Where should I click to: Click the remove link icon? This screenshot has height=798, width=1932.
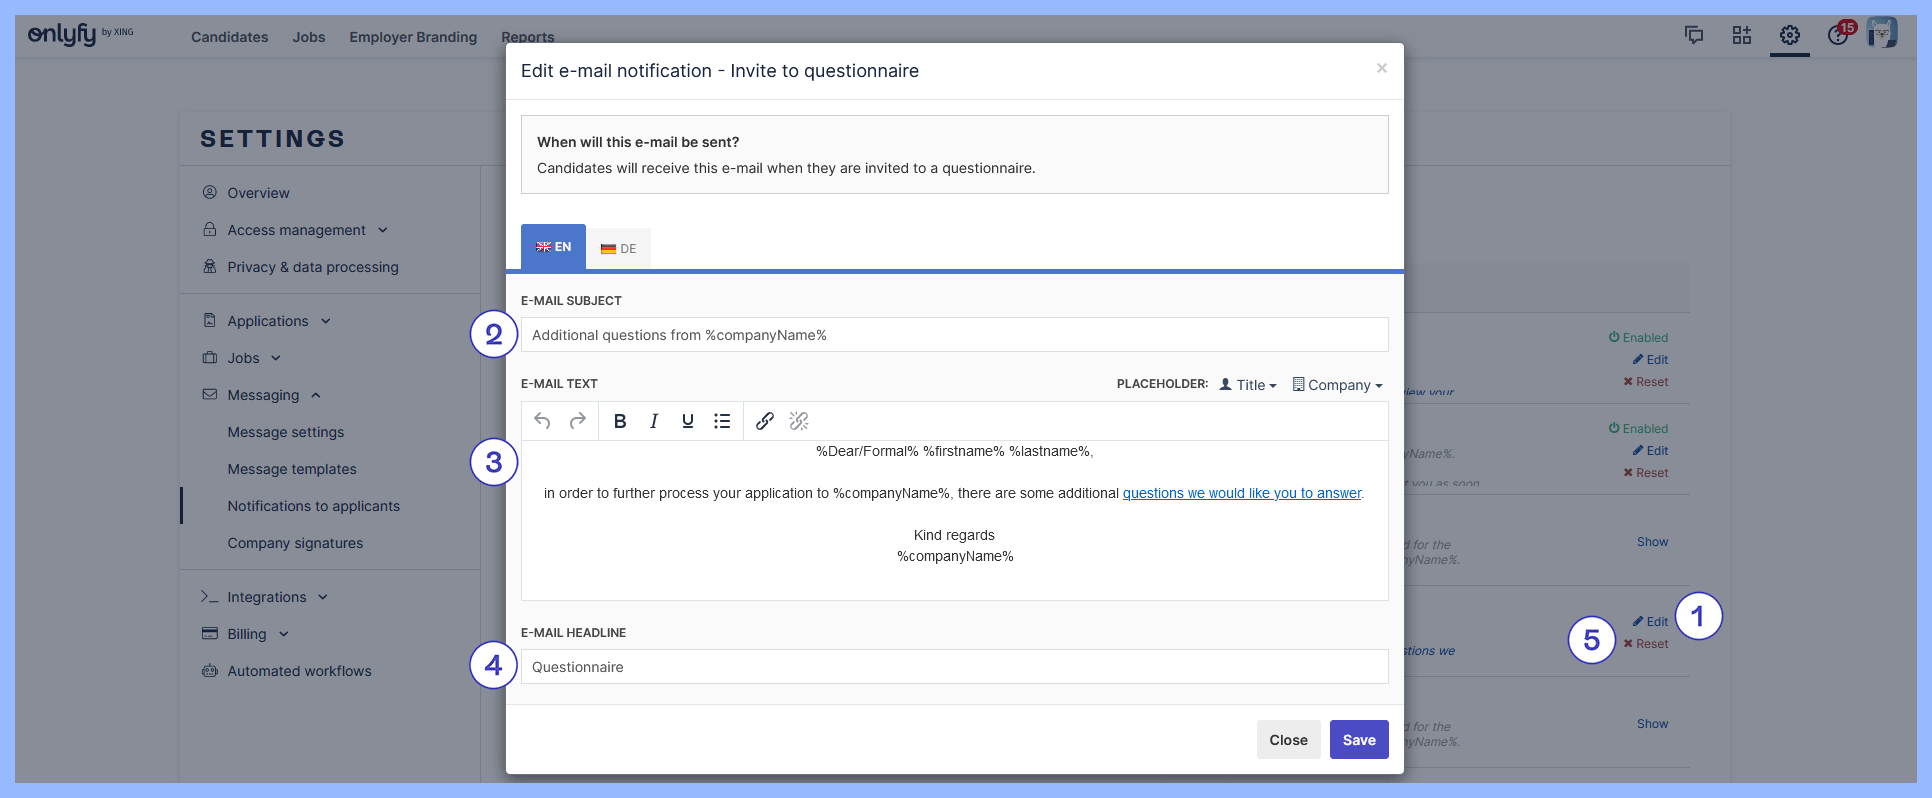[799, 421]
